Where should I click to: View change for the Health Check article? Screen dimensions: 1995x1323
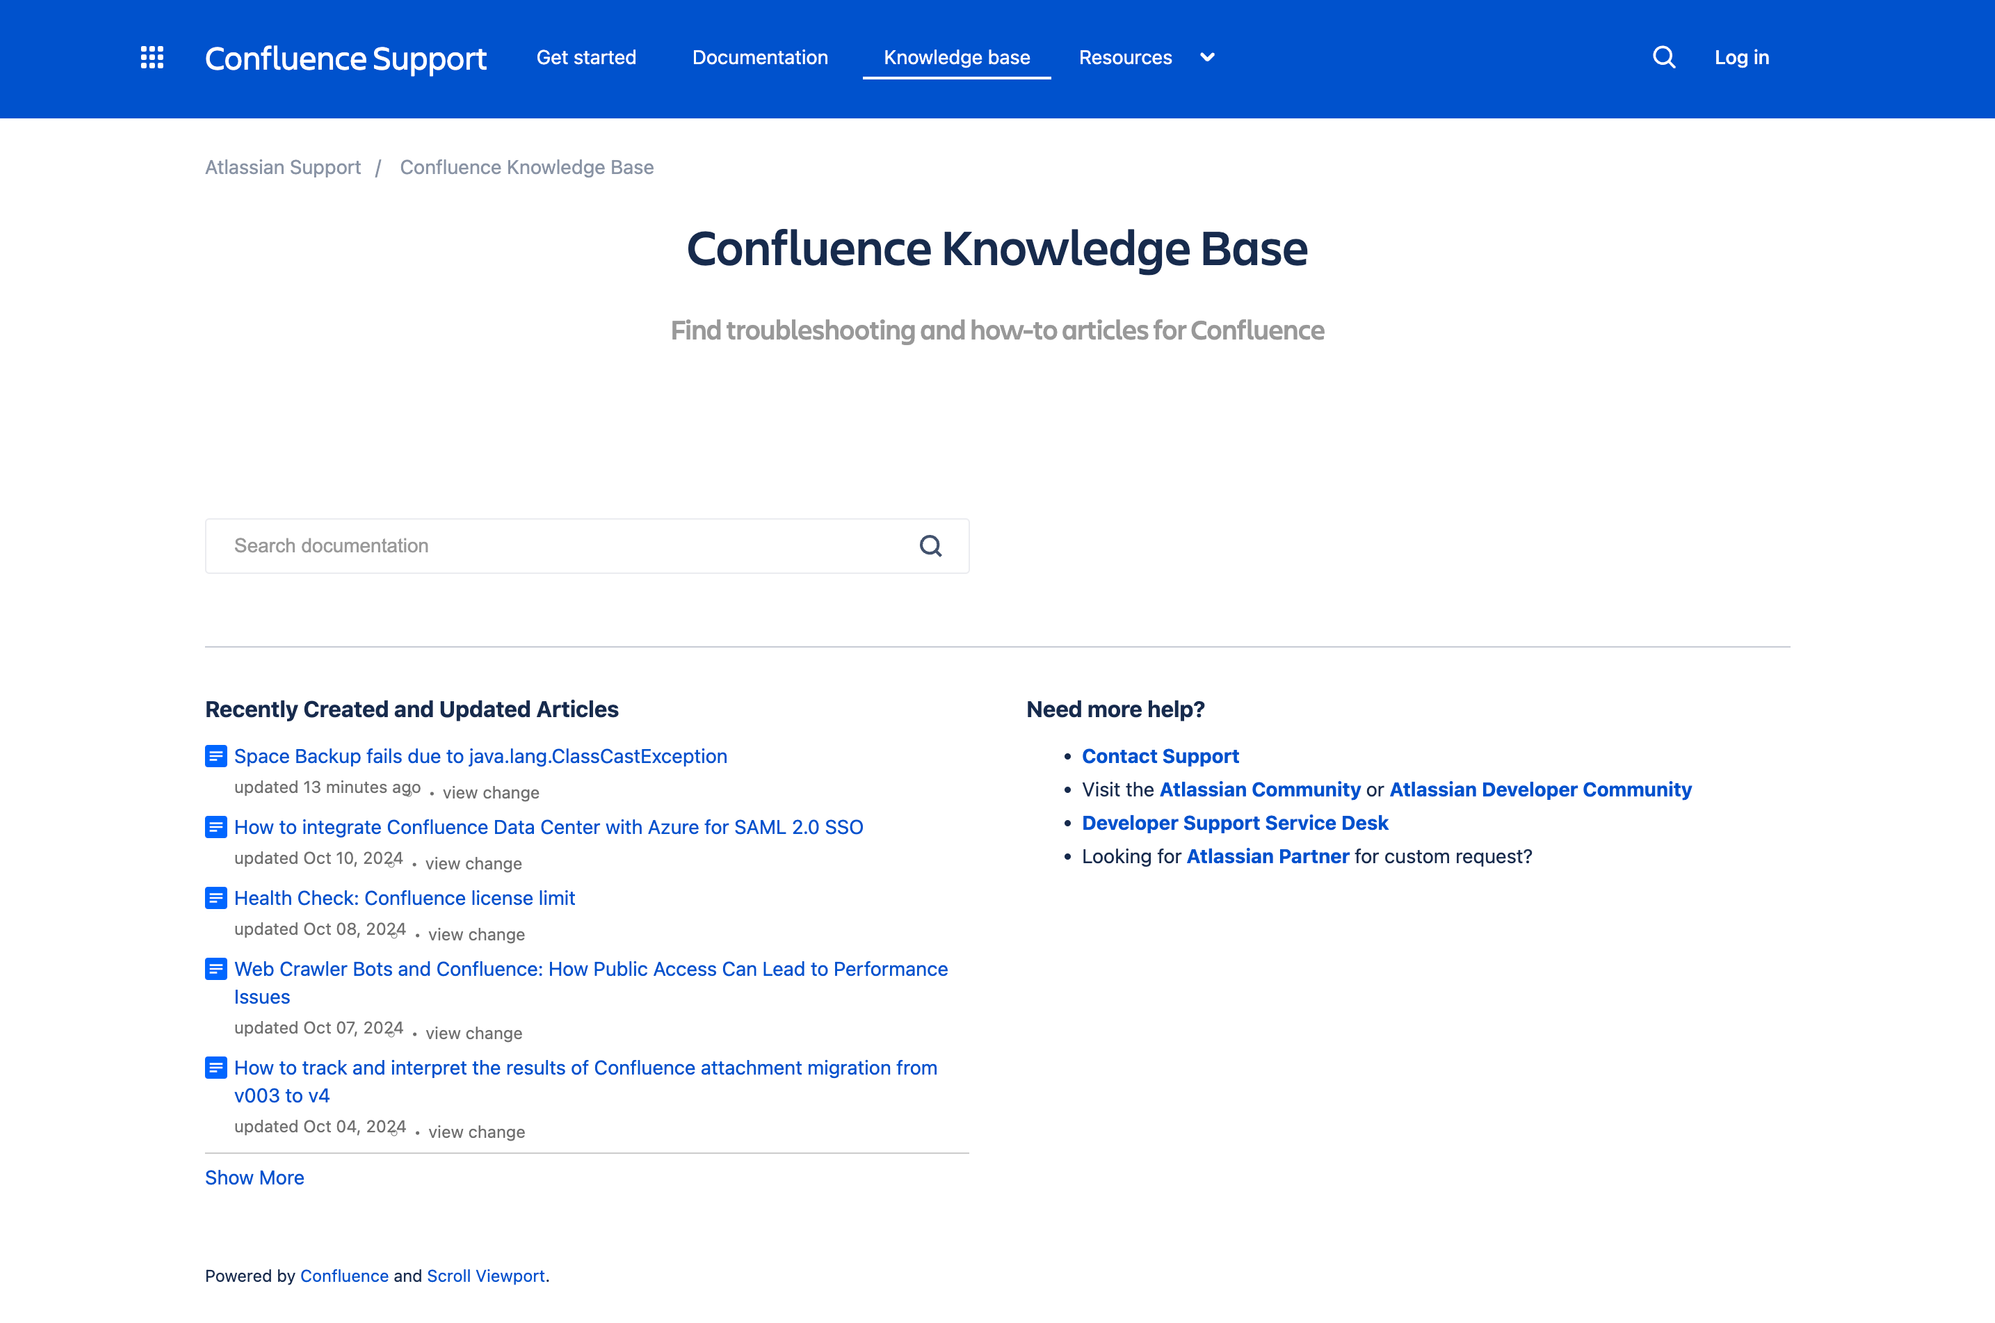coord(476,934)
